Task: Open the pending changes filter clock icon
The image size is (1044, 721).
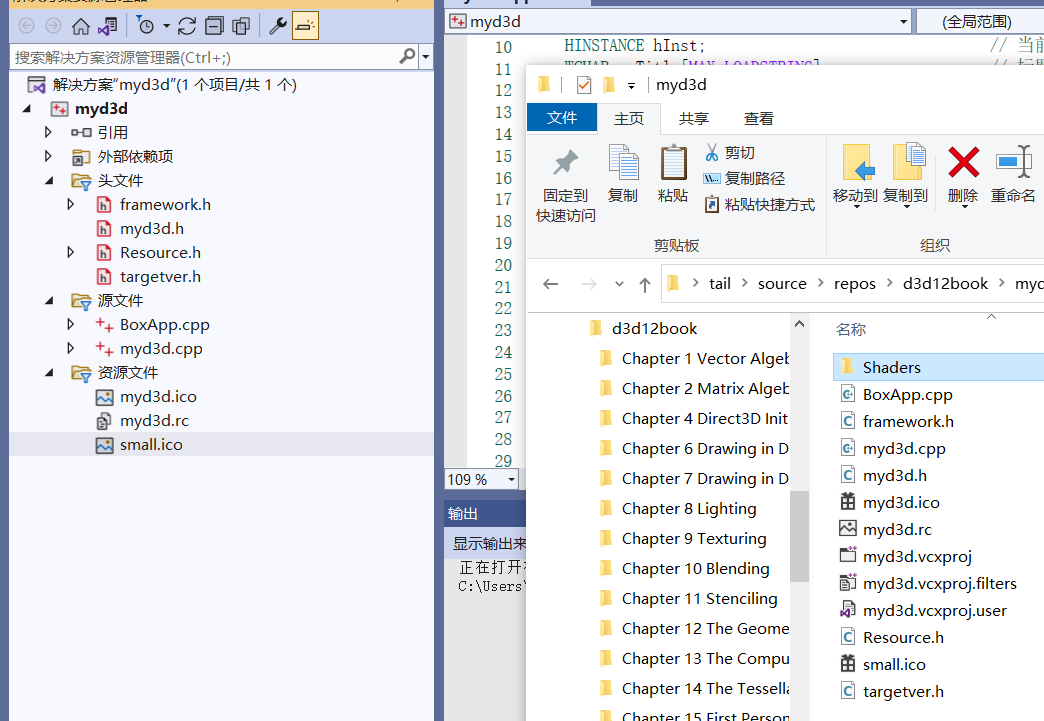Action: pos(146,26)
